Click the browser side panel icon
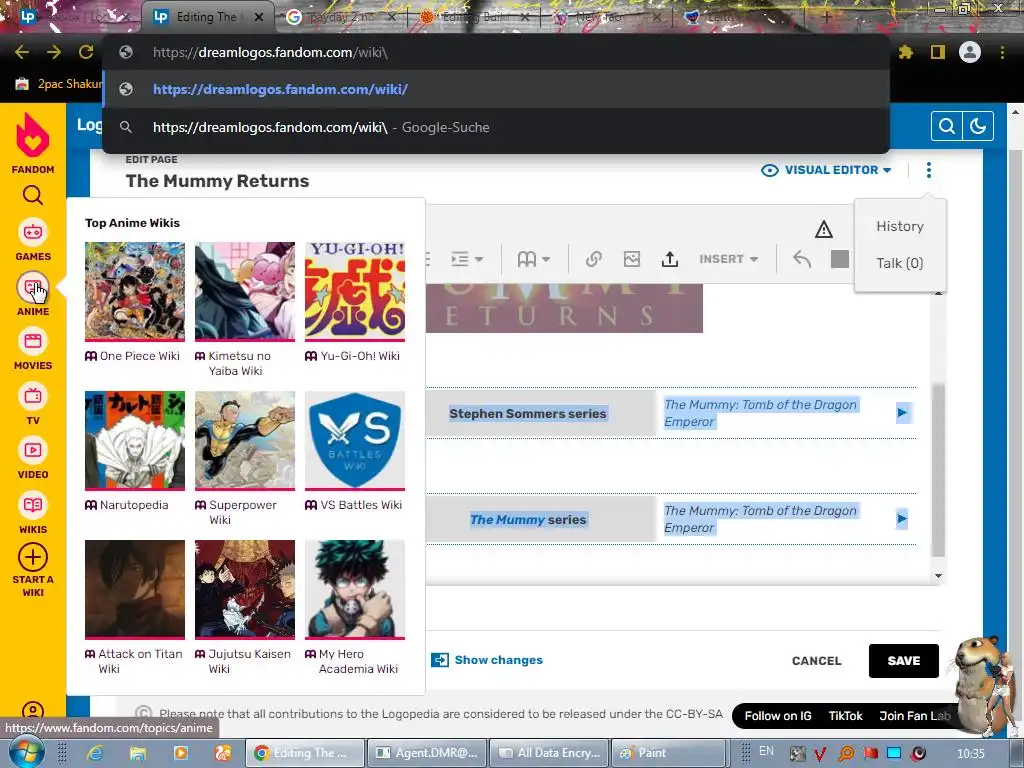This screenshot has width=1024, height=768. point(938,52)
